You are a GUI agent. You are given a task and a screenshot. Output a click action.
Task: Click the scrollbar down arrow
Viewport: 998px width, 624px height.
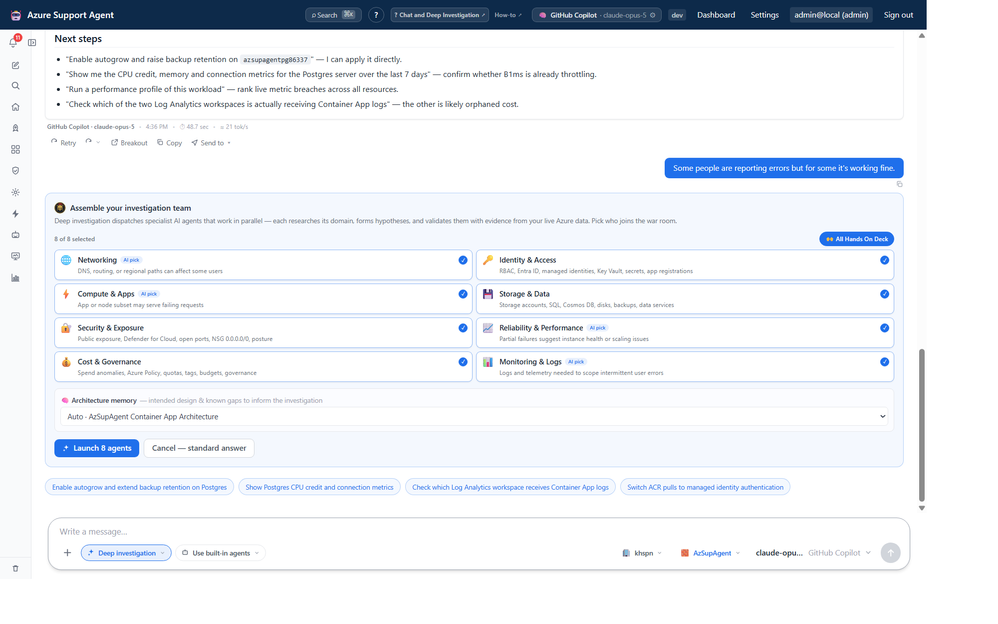tap(922, 508)
